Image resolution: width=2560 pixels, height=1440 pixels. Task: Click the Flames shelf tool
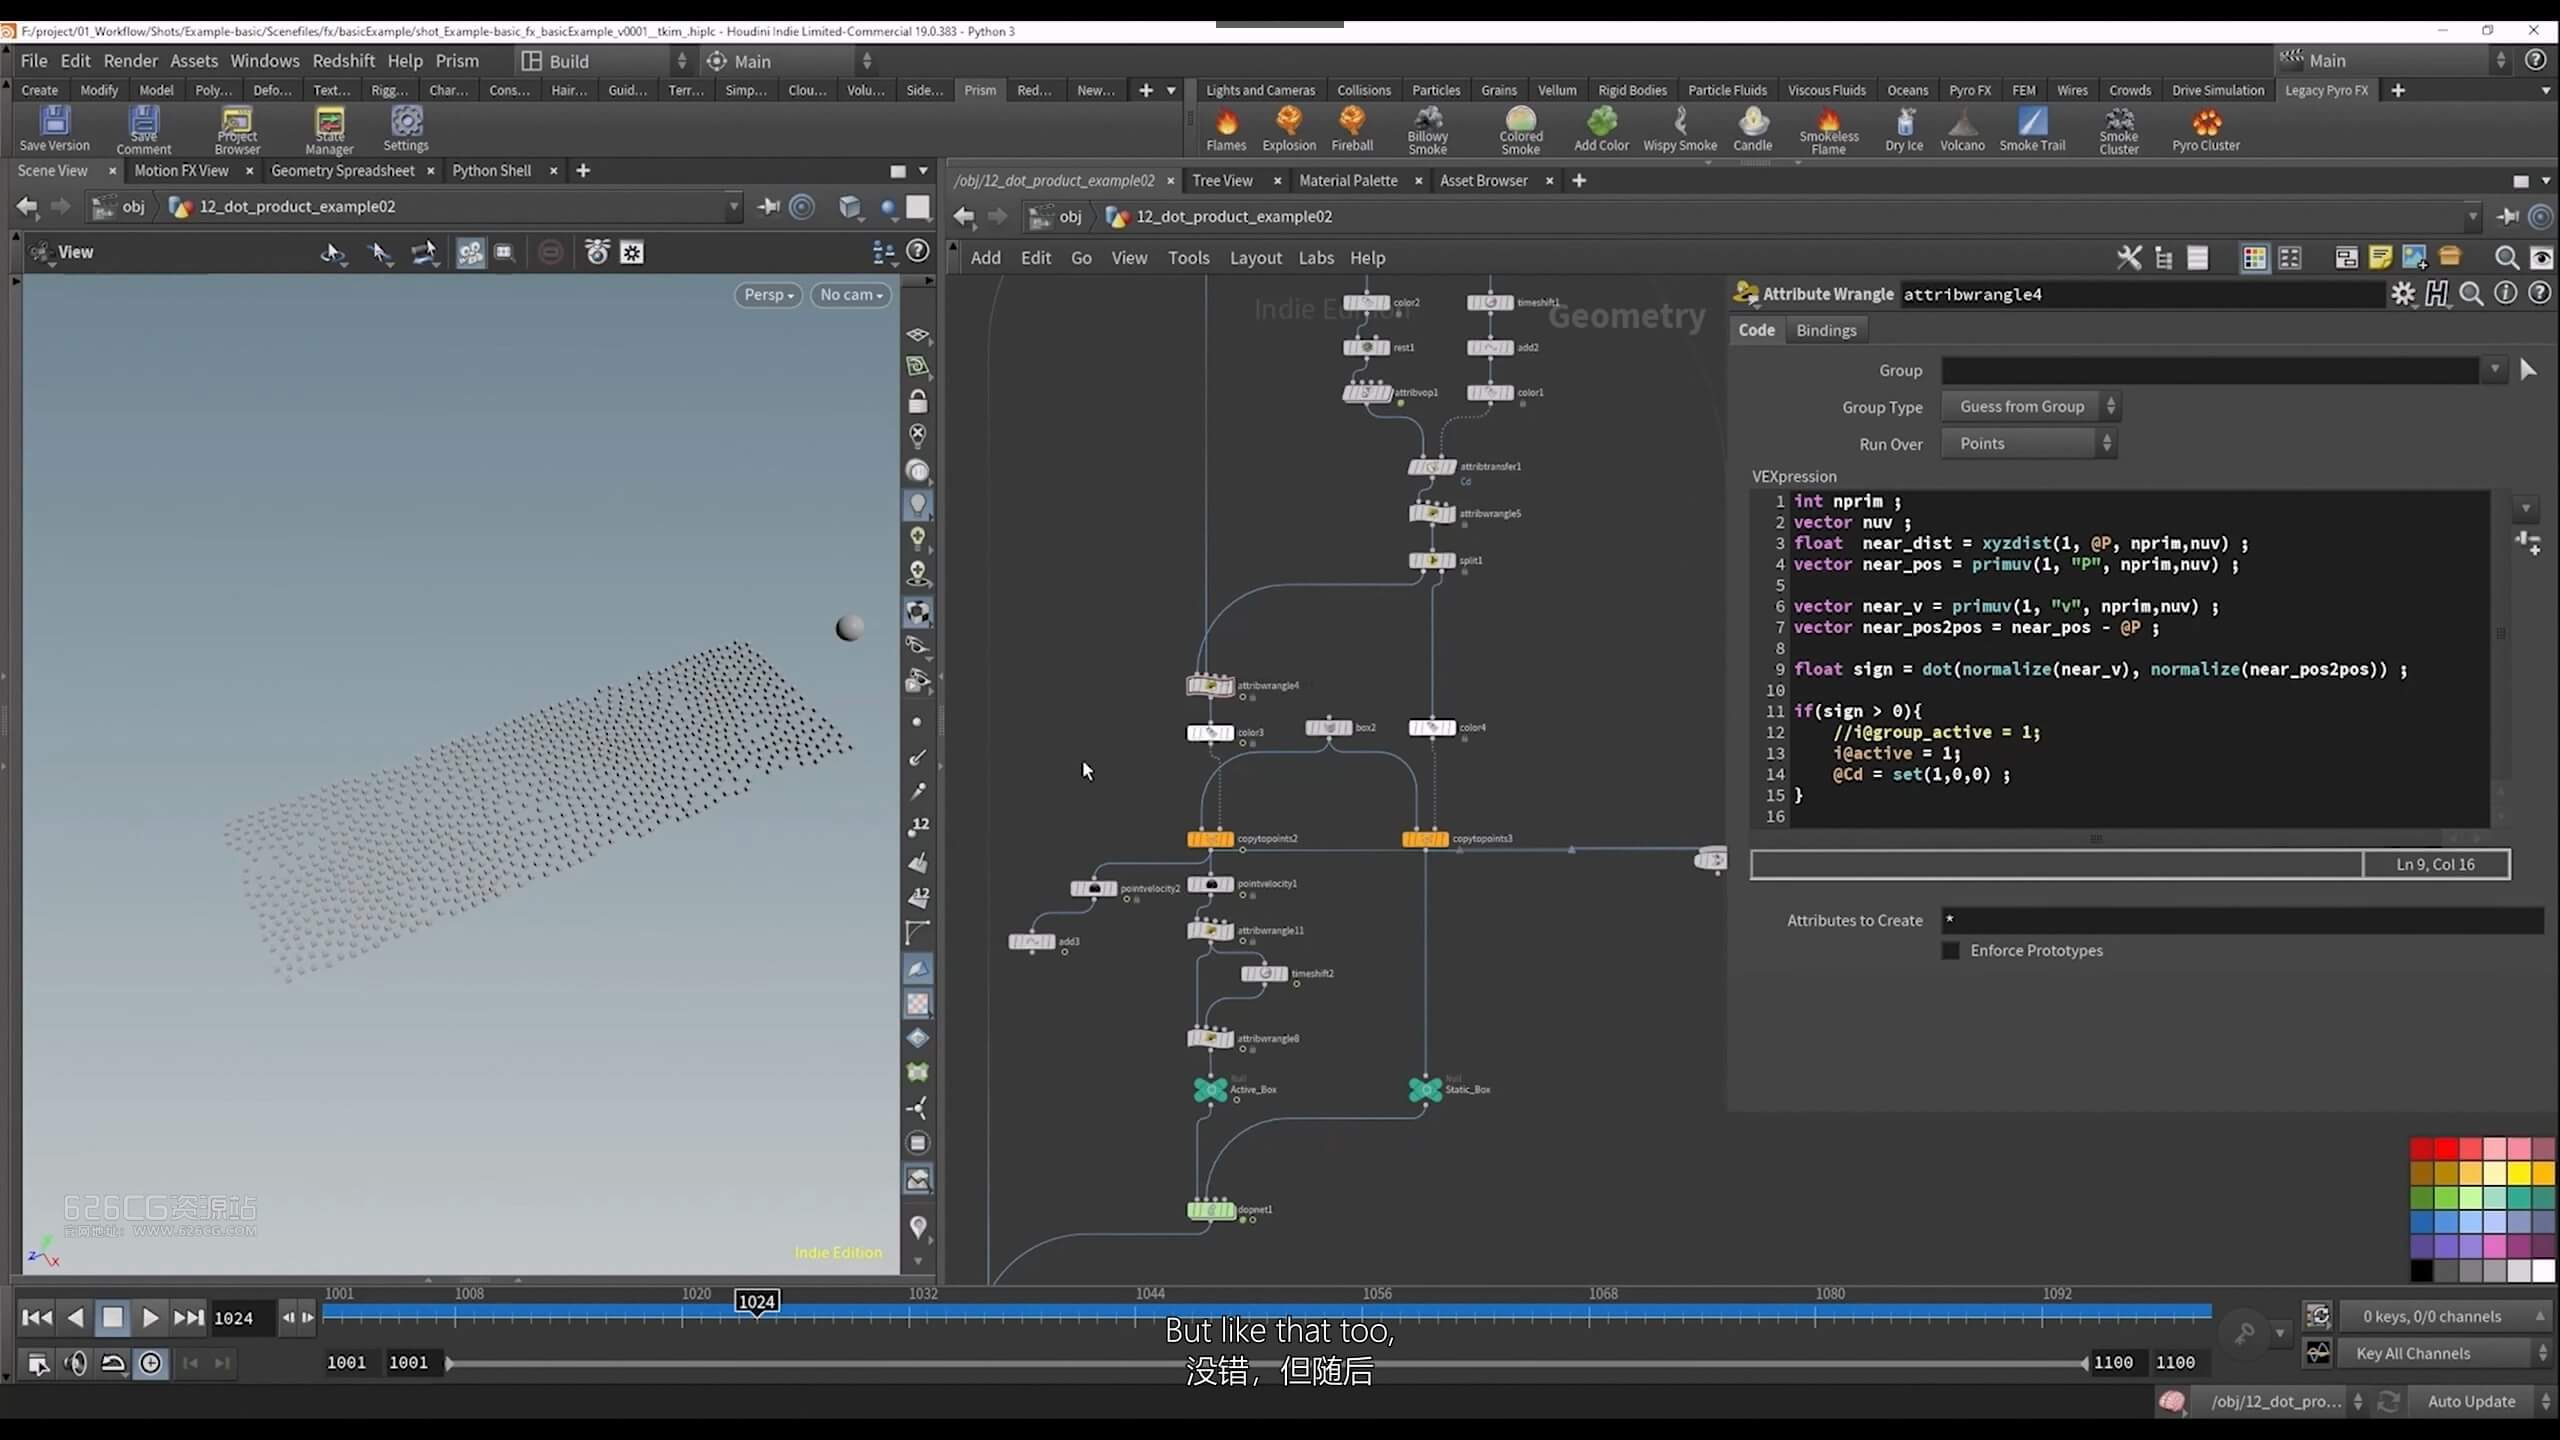tap(1225, 130)
